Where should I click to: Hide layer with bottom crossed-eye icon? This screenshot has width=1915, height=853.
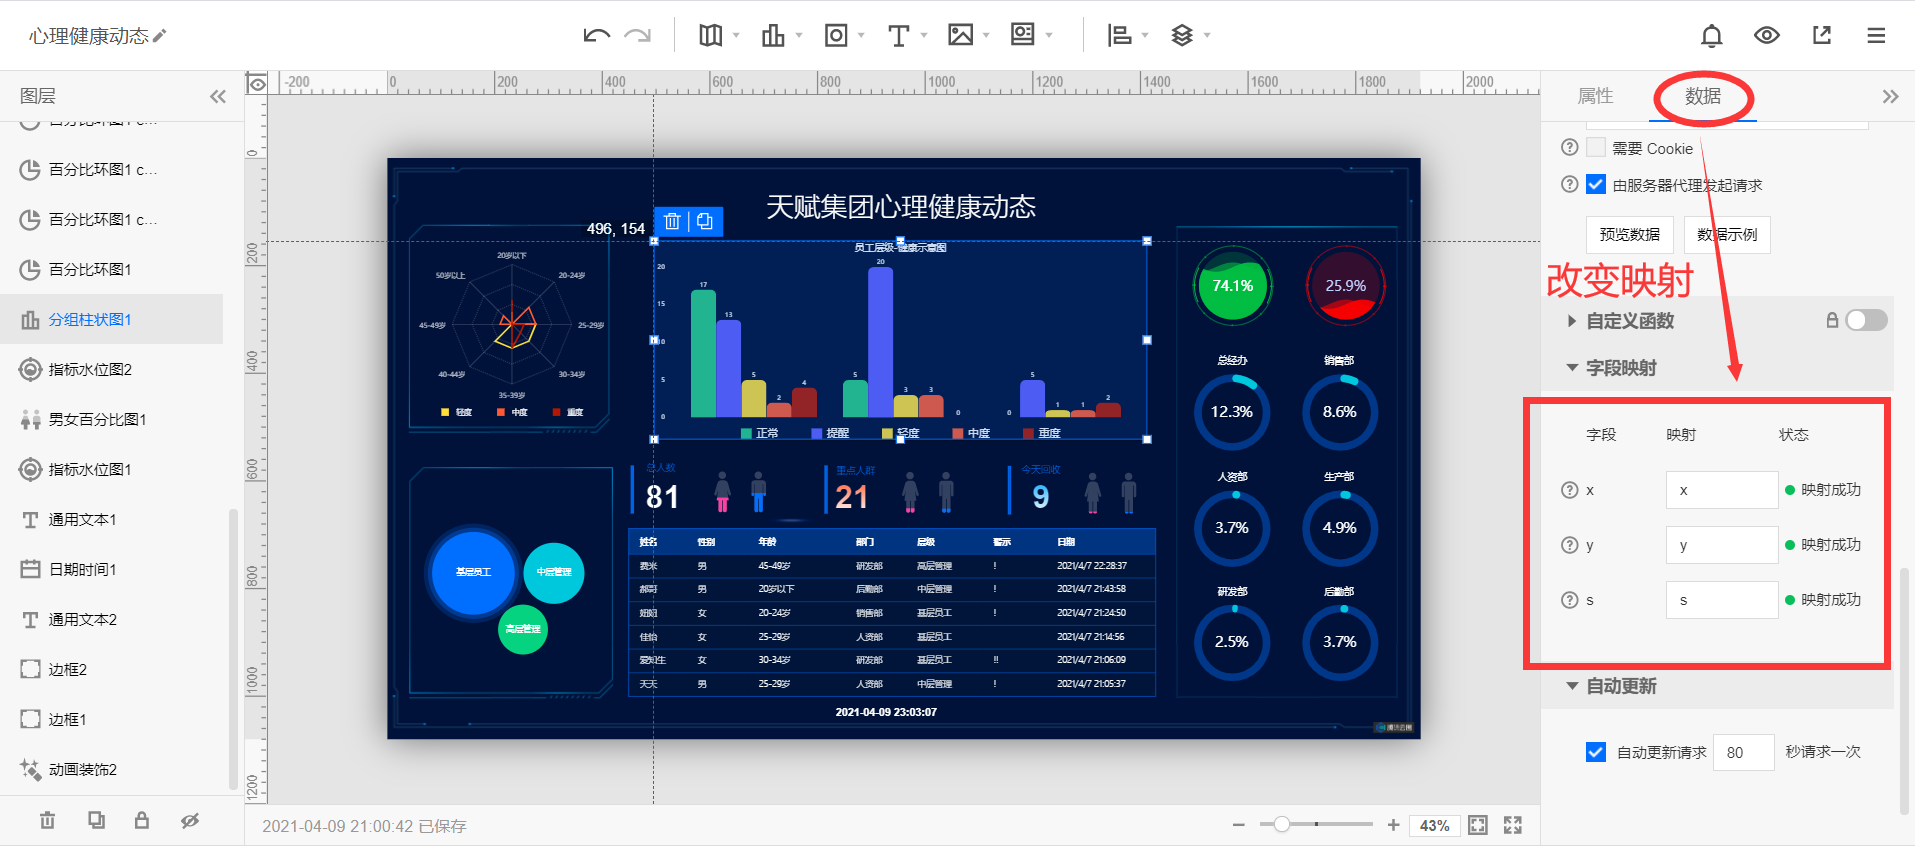pyautogui.click(x=190, y=820)
